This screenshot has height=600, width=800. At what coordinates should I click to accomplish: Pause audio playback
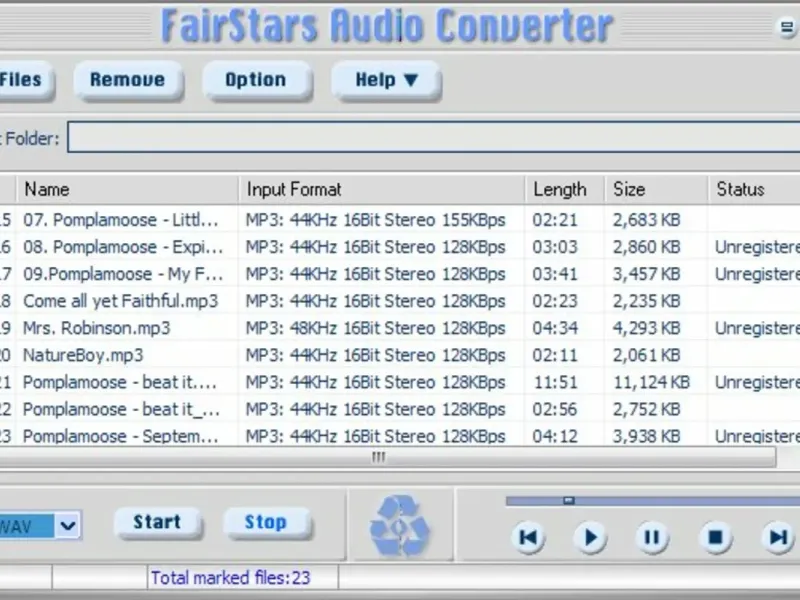653,537
